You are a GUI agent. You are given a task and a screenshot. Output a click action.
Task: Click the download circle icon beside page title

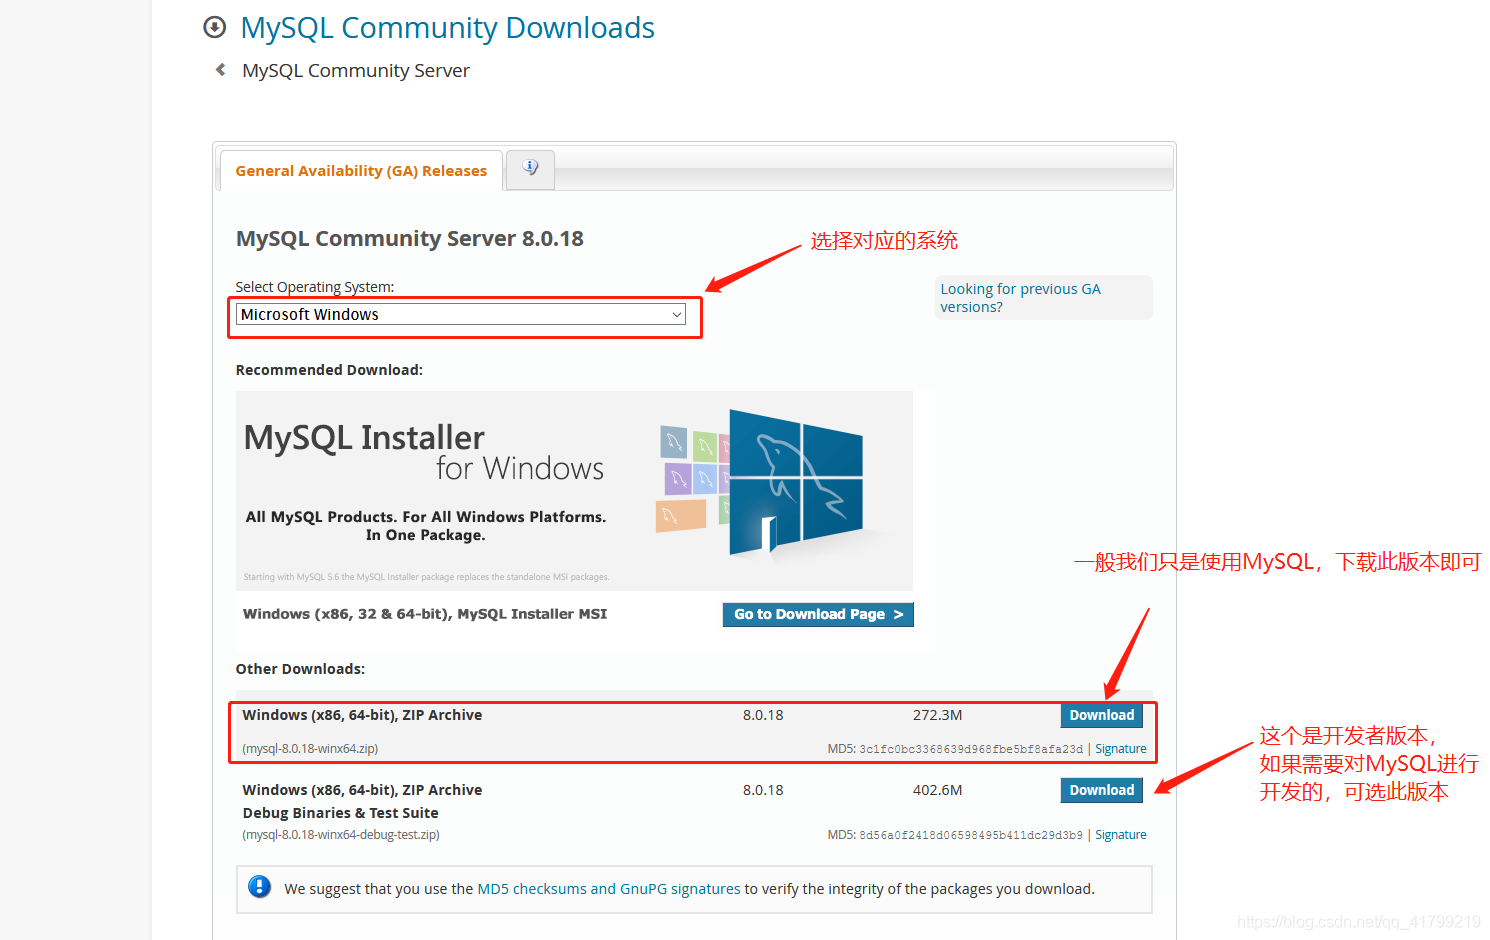tap(214, 27)
